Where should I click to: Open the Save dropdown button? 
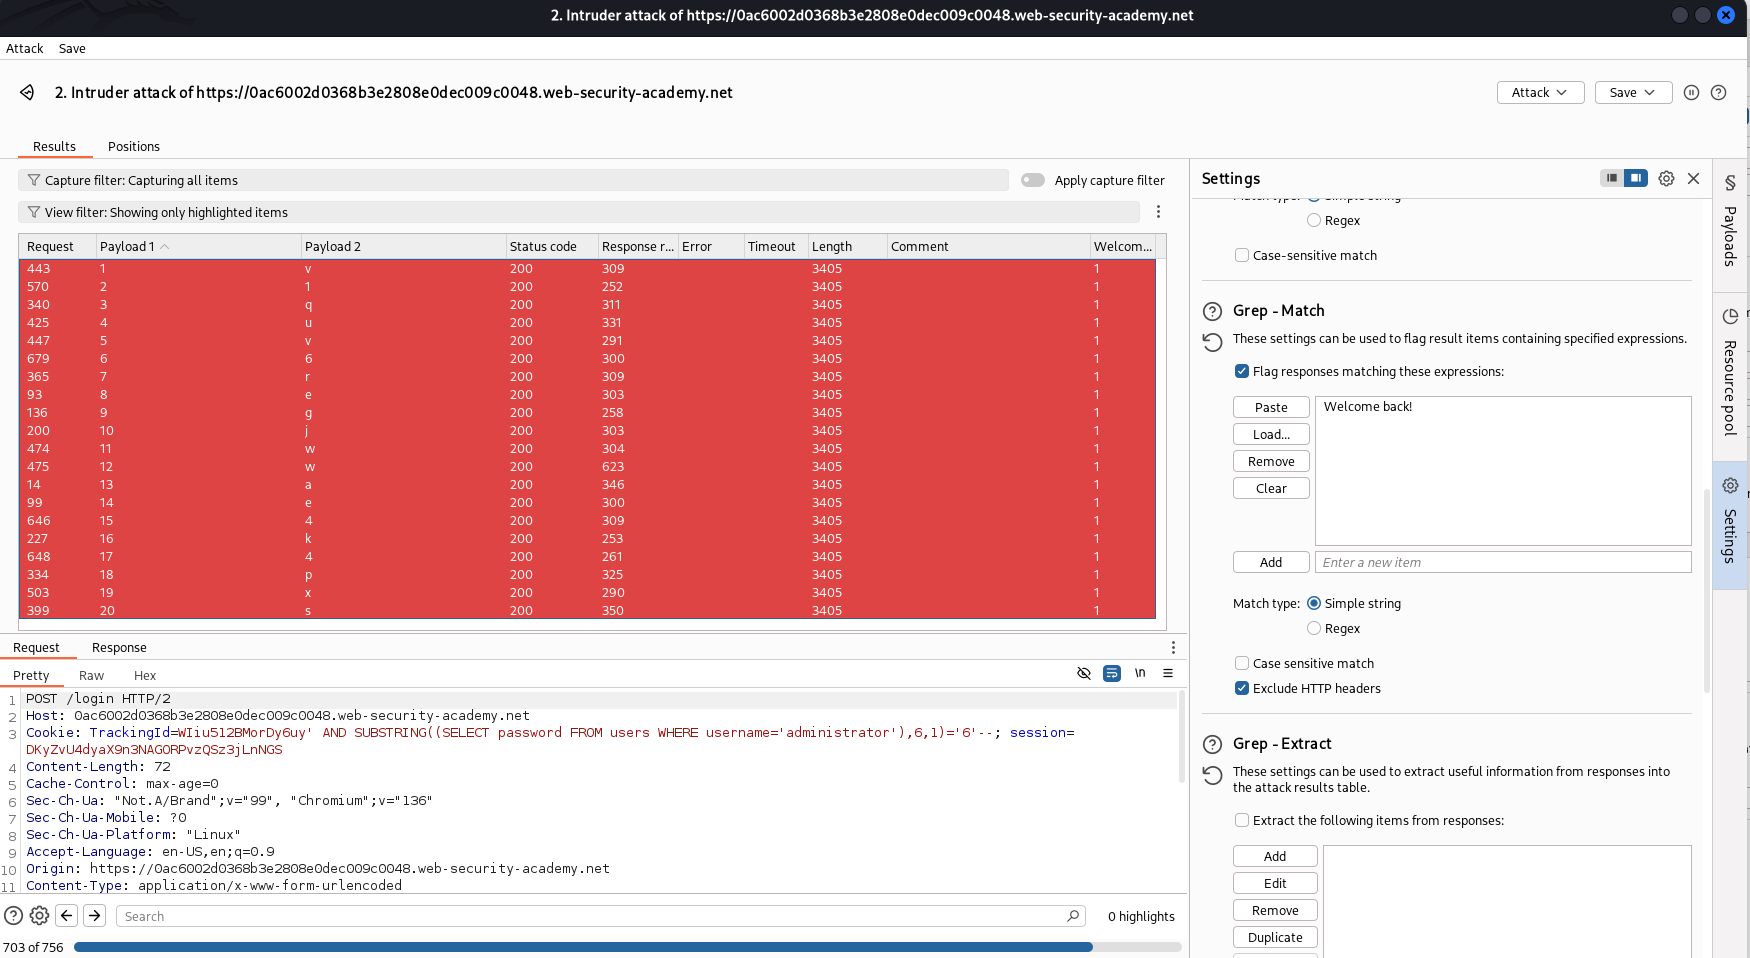tap(1633, 92)
